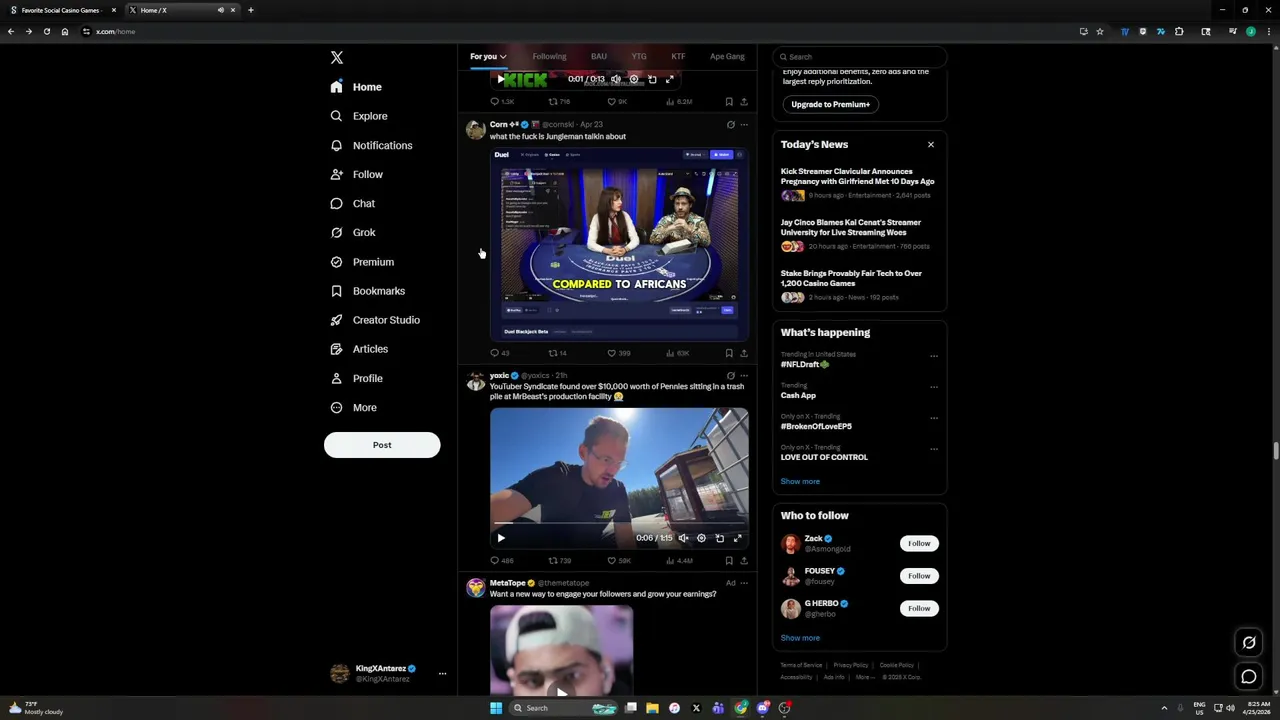Open floating chat messages button
The height and width of the screenshot is (720, 1280).
point(1249,677)
